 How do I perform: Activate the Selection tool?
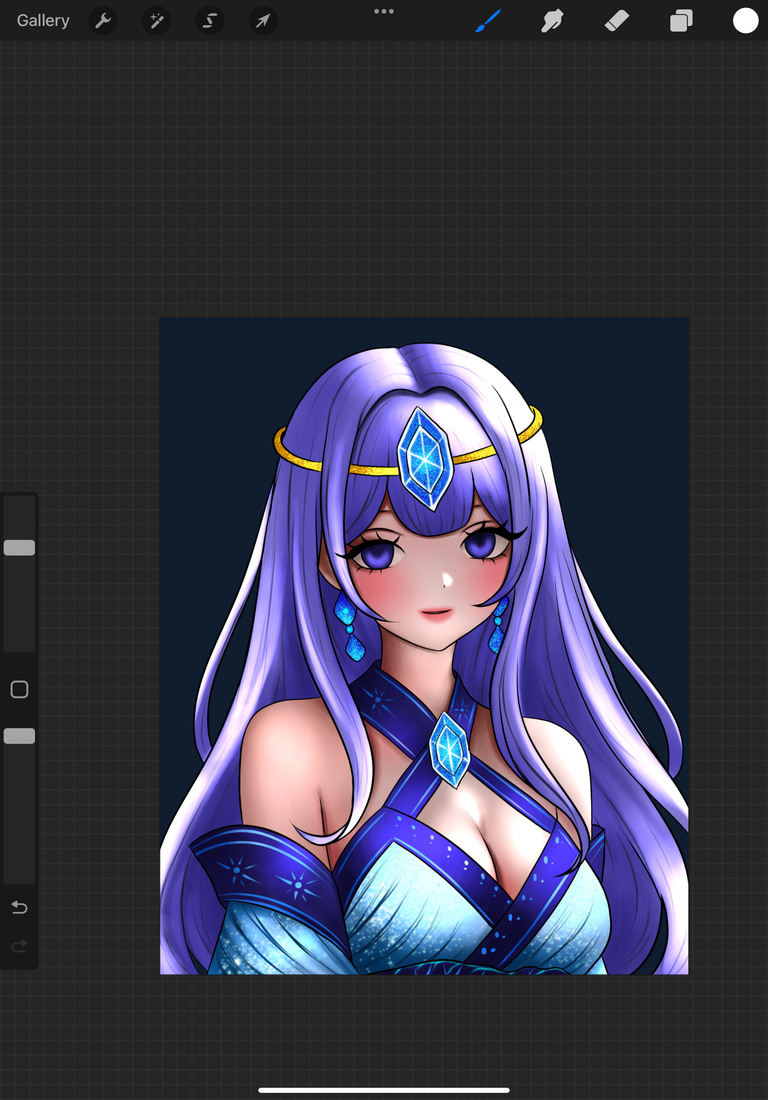[x=210, y=21]
